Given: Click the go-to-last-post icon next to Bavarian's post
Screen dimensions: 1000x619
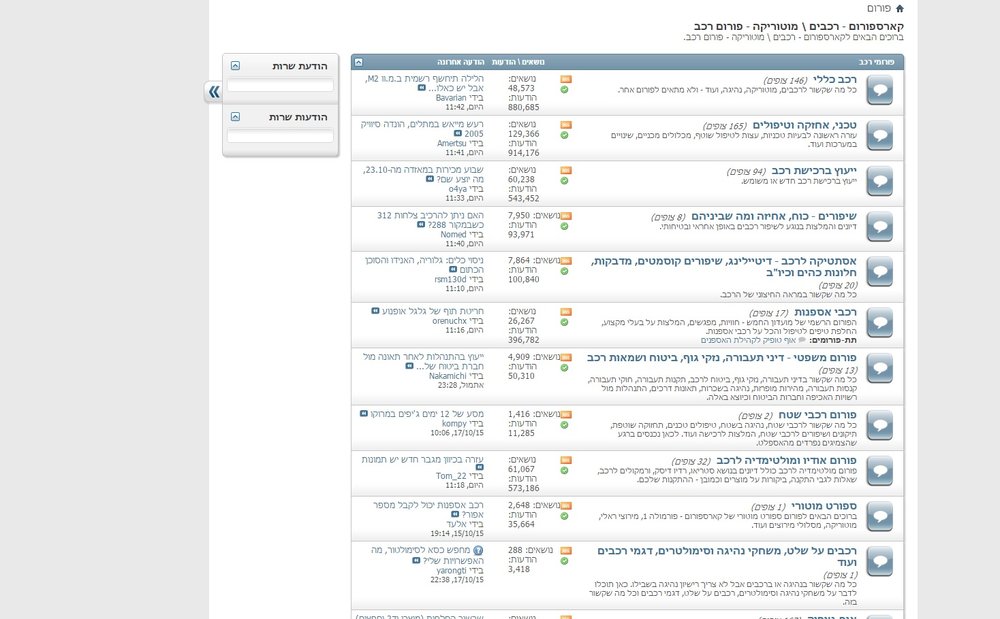Looking at the screenshot, I should pyautogui.click(x=422, y=88).
